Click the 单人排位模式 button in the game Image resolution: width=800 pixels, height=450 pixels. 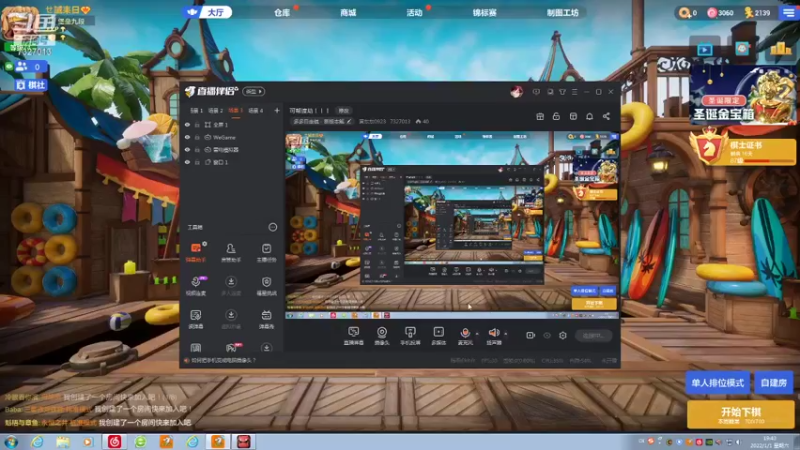click(717, 383)
